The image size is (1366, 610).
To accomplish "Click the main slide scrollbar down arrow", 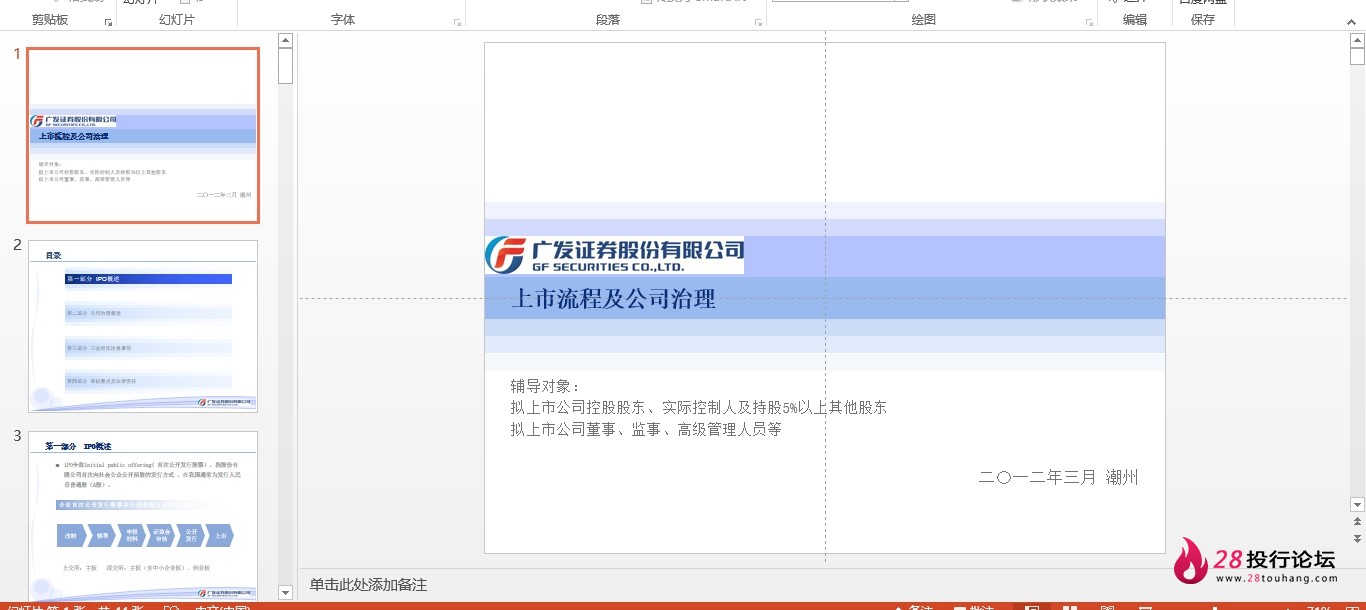I will point(1357,505).
